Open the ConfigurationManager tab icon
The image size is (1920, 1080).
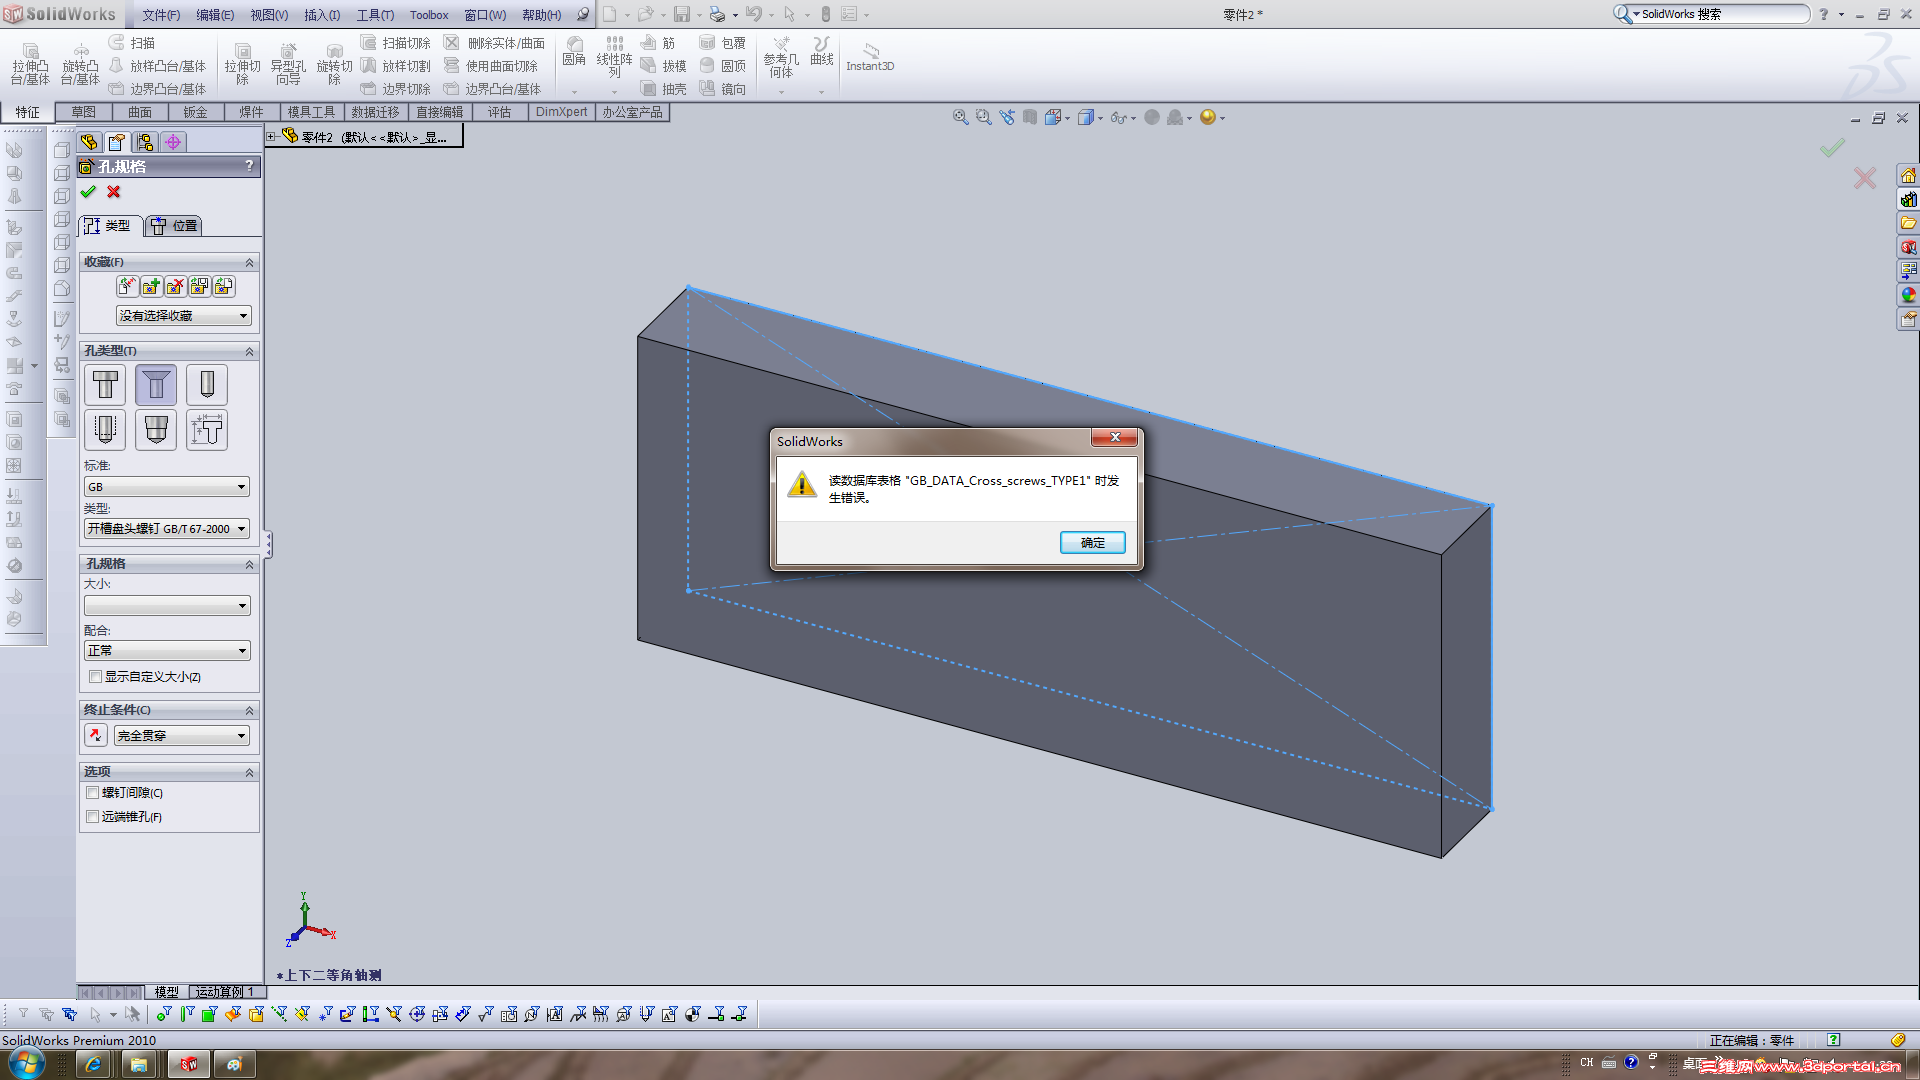pyautogui.click(x=145, y=142)
